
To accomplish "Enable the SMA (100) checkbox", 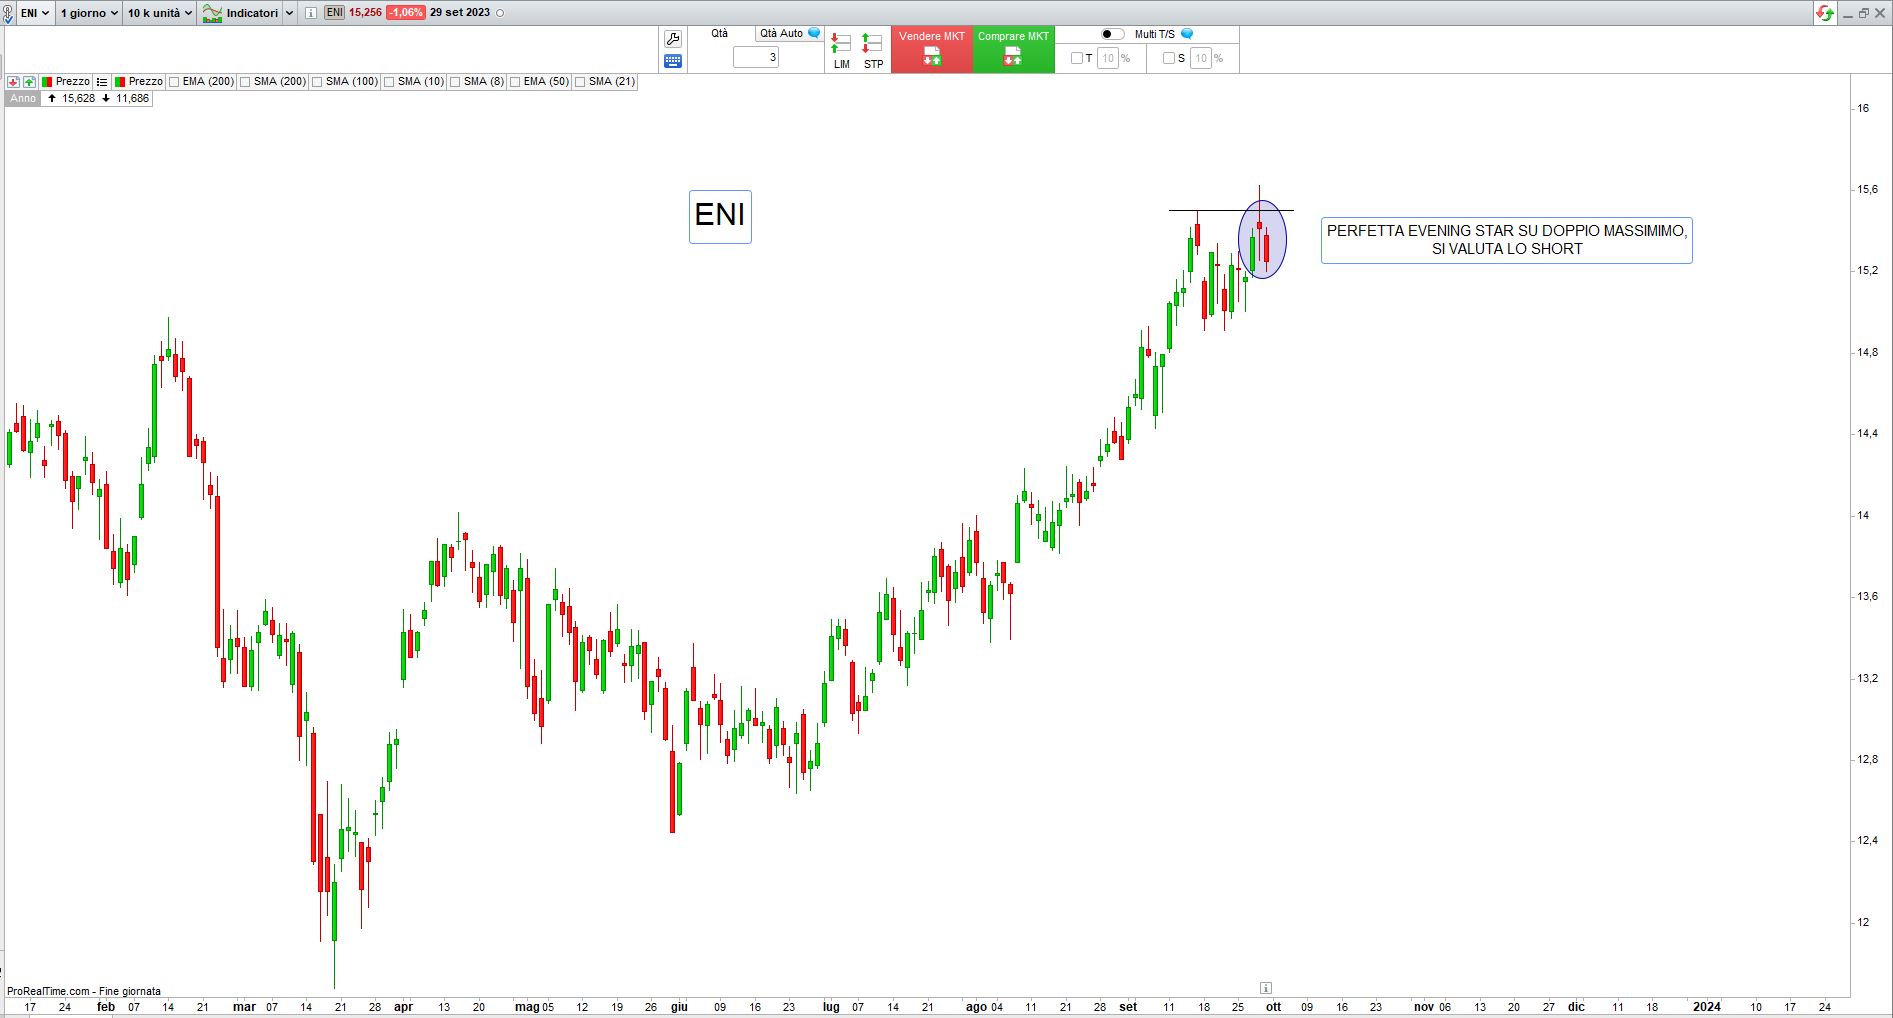I will [x=317, y=82].
